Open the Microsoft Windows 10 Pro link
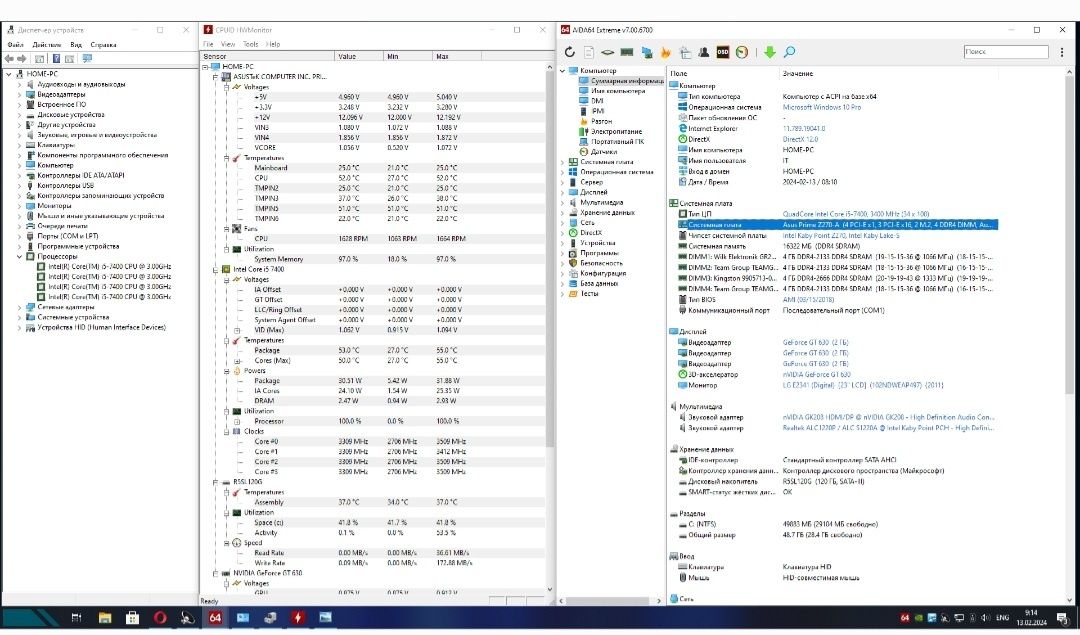The width and height of the screenshot is (1080, 635). pyautogui.click(x=822, y=107)
